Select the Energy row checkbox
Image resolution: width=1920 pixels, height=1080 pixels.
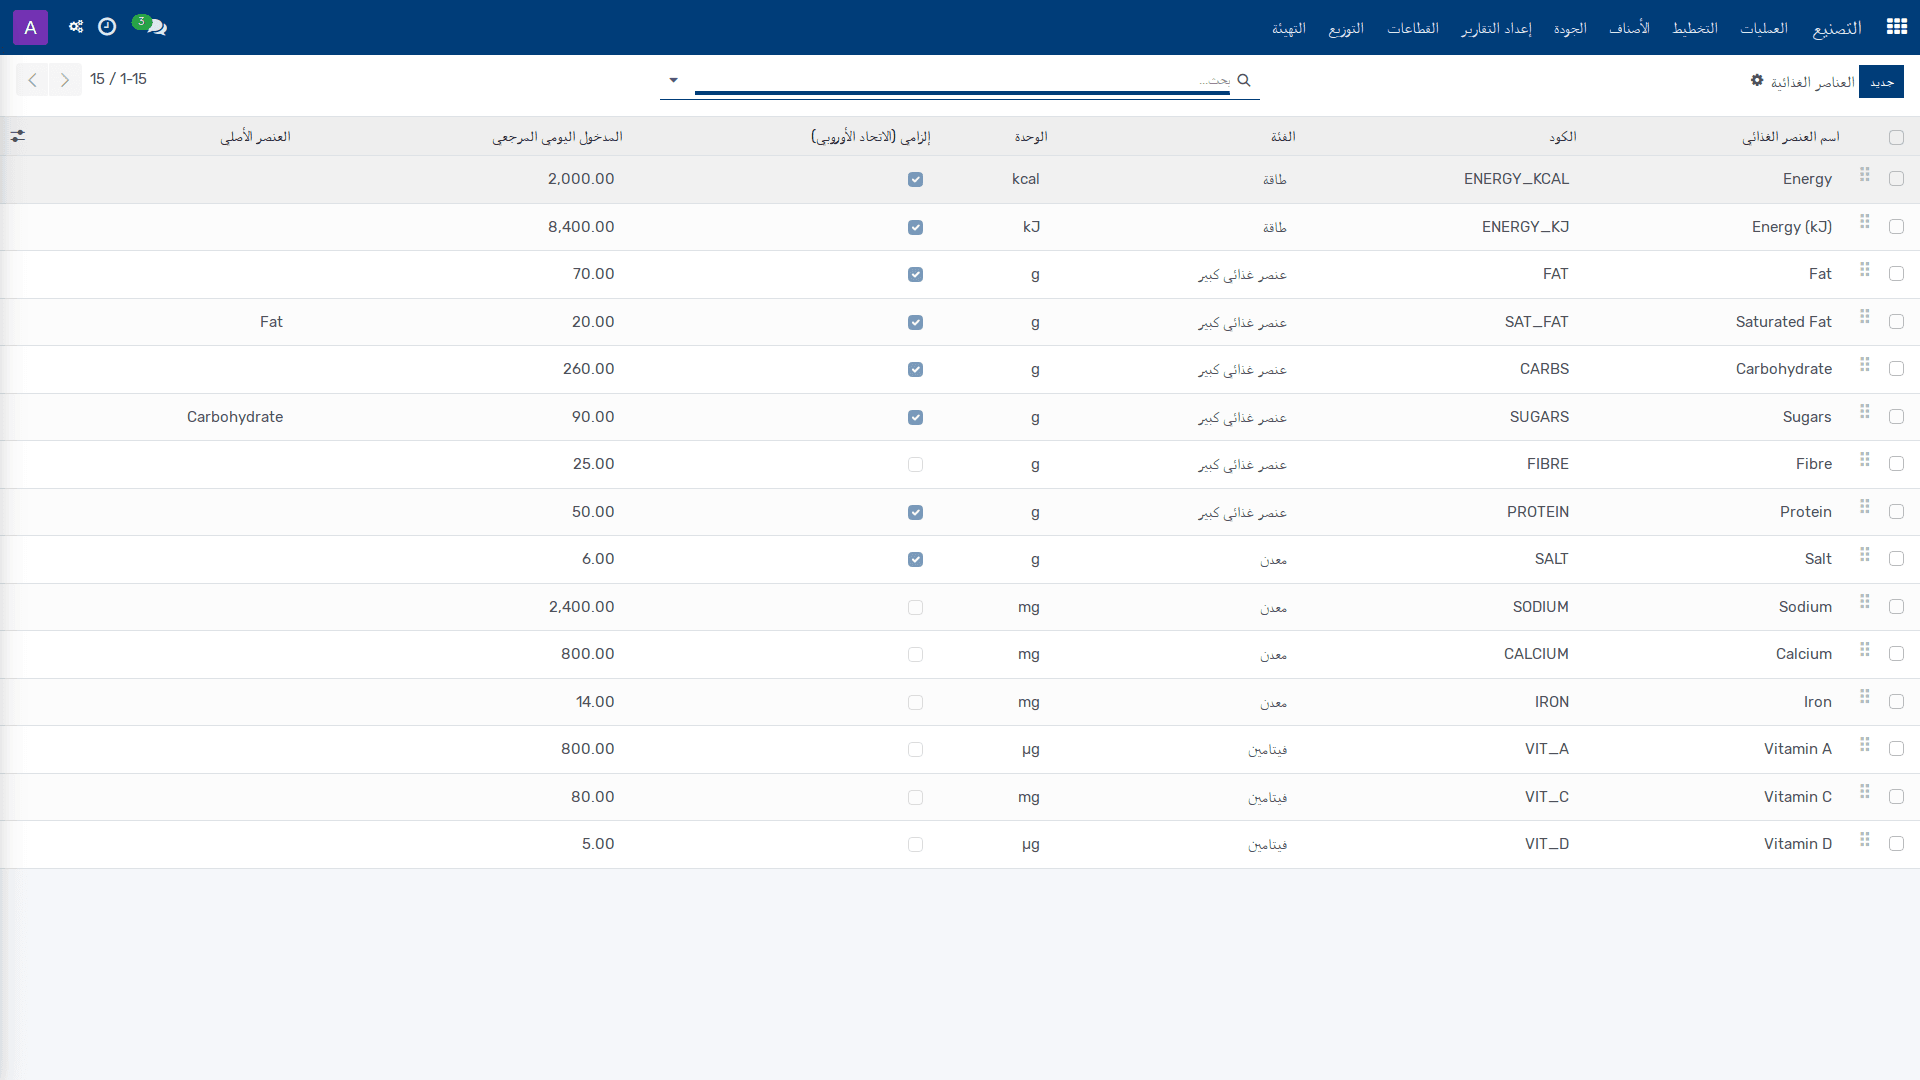(1896, 179)
